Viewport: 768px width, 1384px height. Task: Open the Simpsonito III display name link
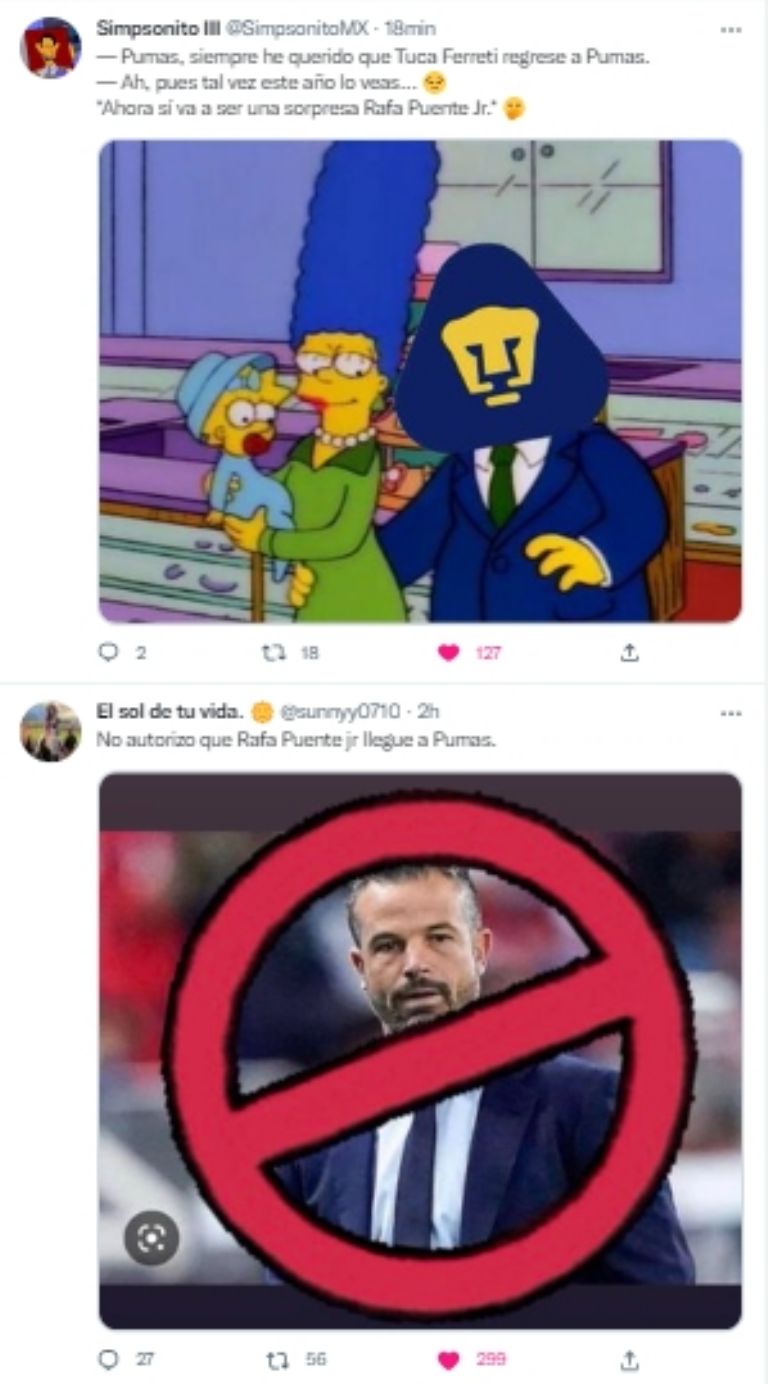[x=152, y=29]
